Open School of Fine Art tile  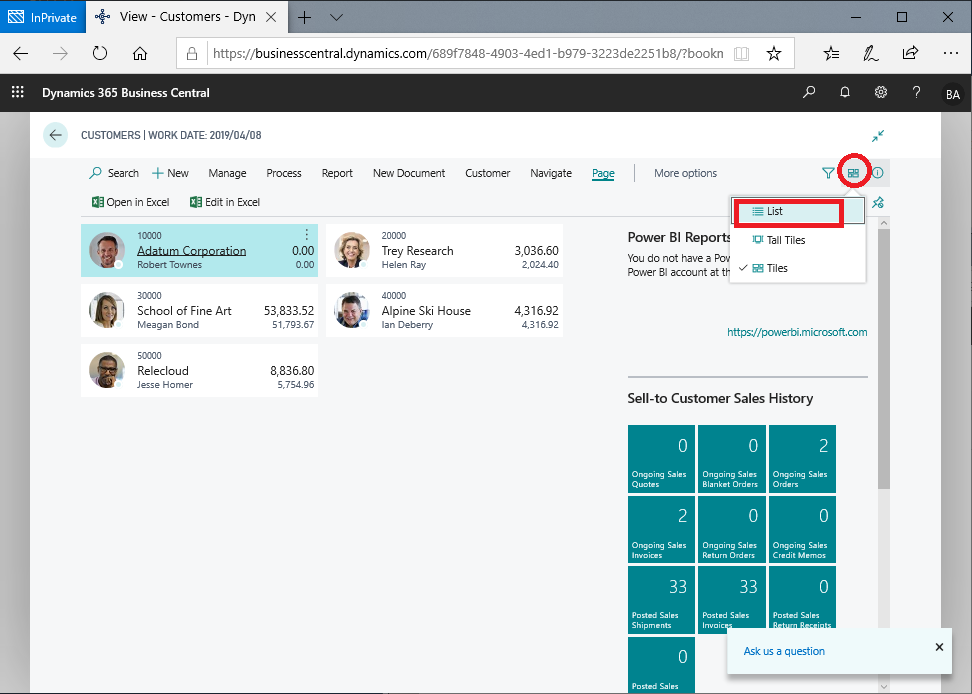coord(200,310)
